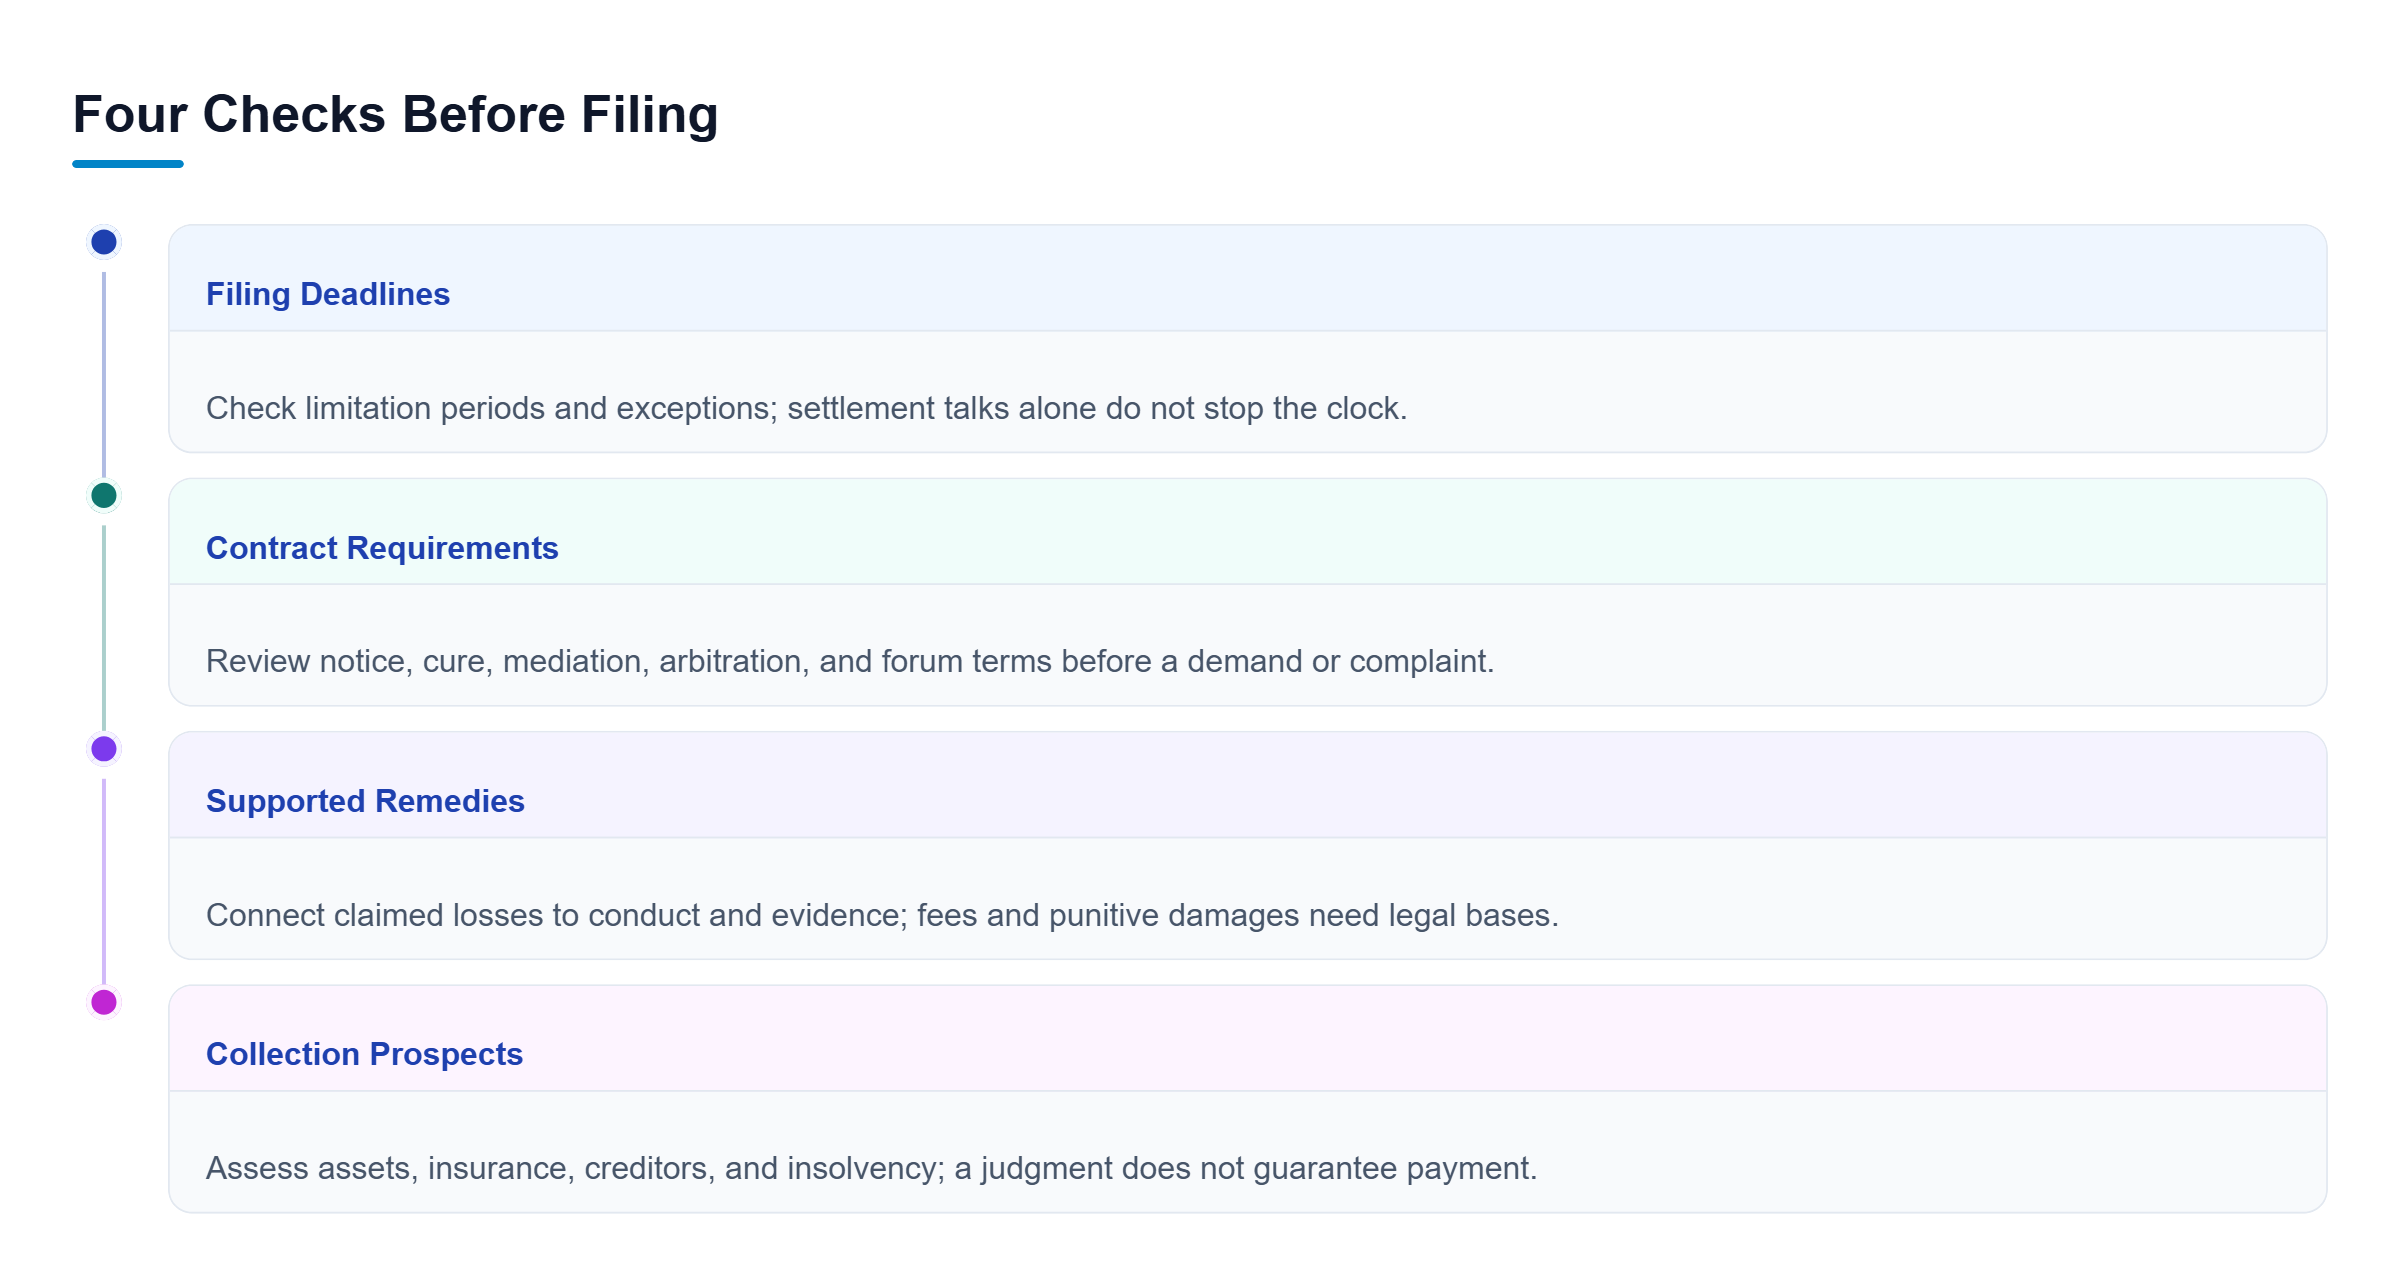Click the blue Filing Deadlines timeline dot
The image size is (2400, 1286).
pyautogui.click(x=104, y=242)
